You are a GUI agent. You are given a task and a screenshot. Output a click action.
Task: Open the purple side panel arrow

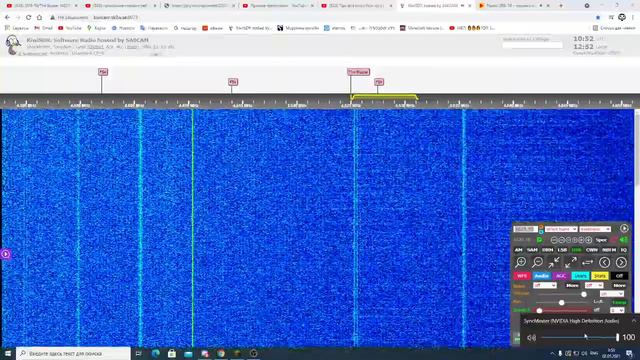[5, 254]
